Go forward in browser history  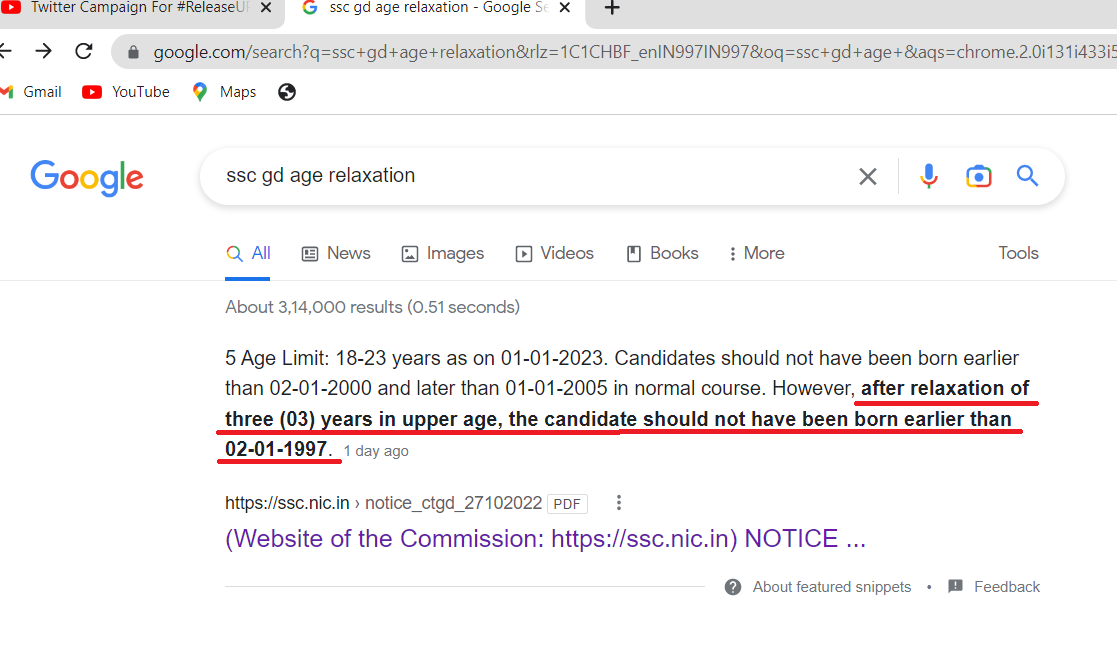[x=43, y=51]
